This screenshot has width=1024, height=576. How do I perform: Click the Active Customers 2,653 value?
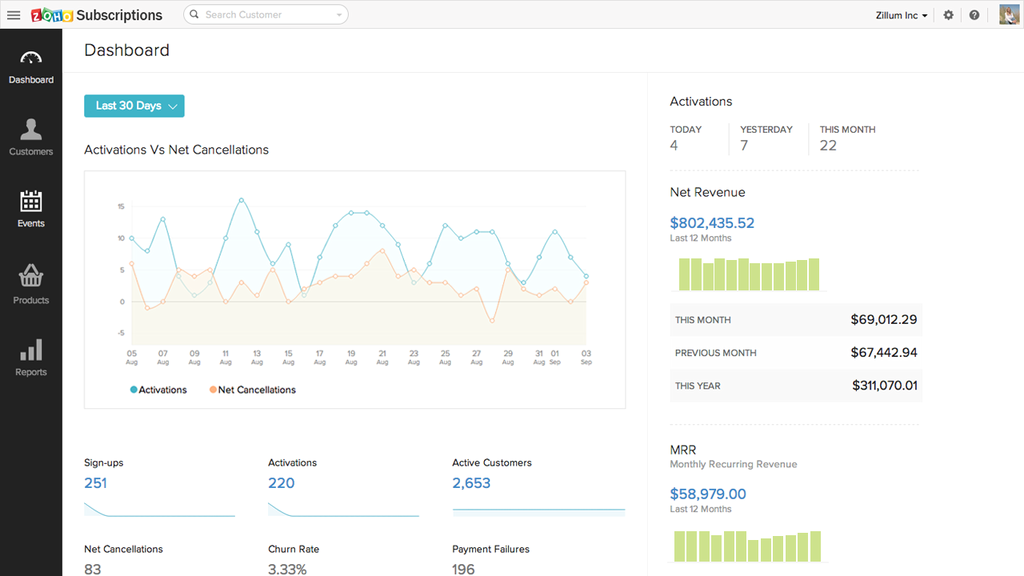point(471,483)
